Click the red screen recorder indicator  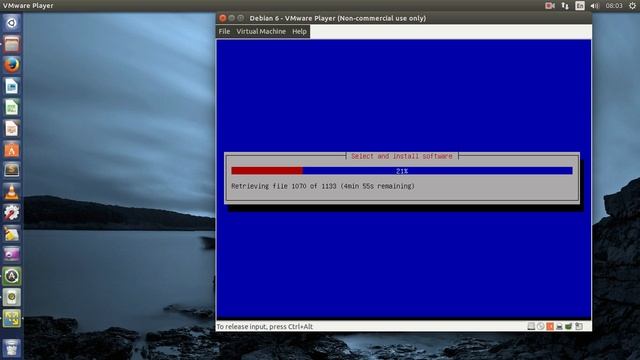pos(550,6)
